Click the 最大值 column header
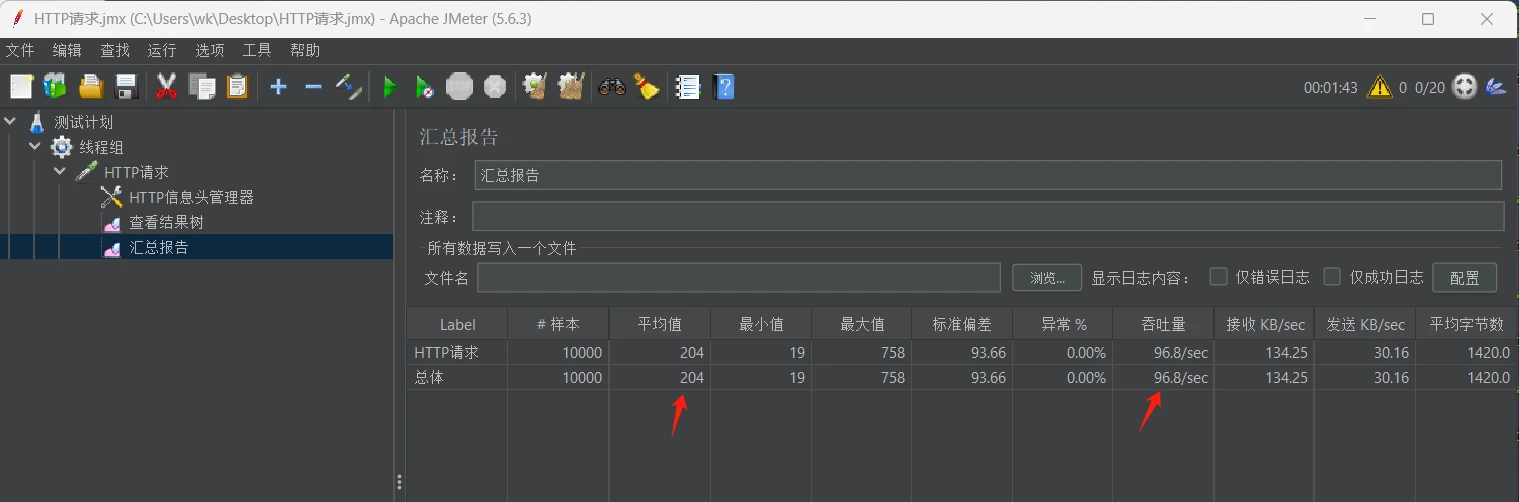Image resolution: width=1519 pixels, height=502 pixels. click(861, 324)
